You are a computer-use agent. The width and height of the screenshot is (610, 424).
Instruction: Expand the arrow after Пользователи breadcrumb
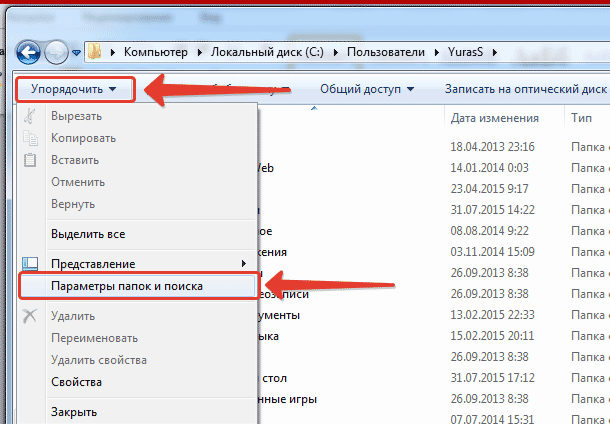[x=436, y=53]
